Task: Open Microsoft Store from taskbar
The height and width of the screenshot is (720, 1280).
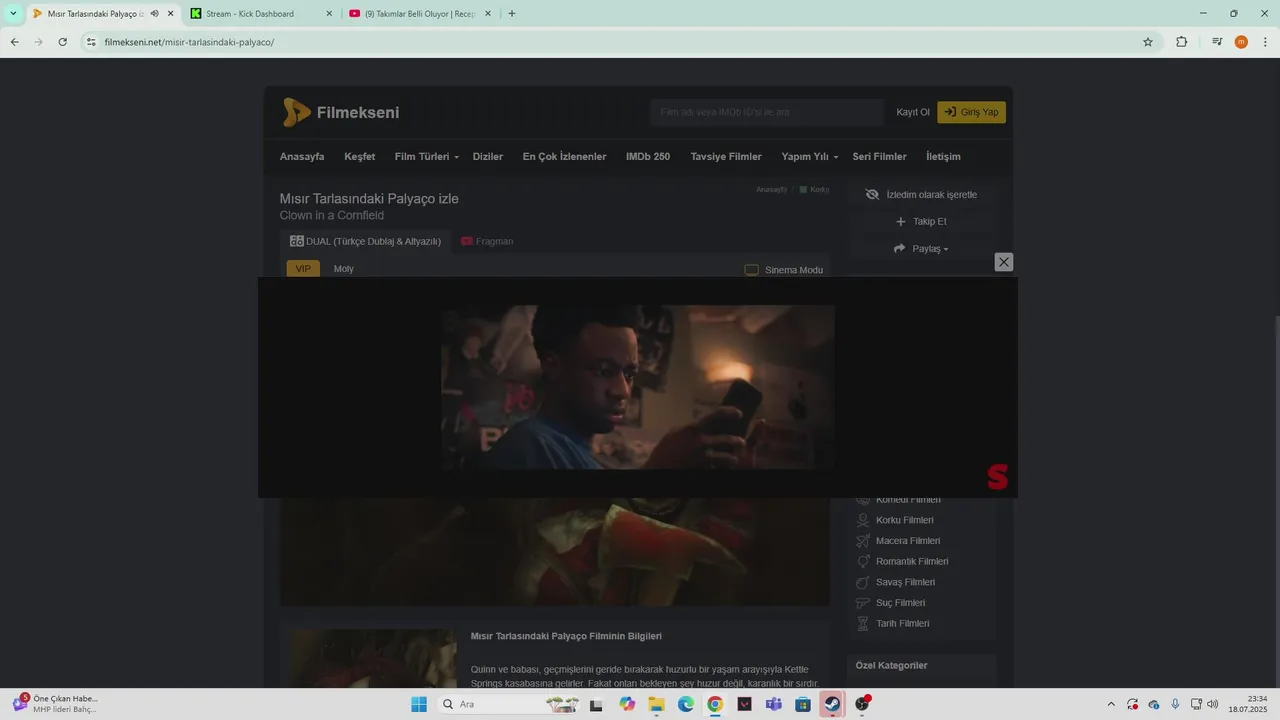Action: point(802,704)
